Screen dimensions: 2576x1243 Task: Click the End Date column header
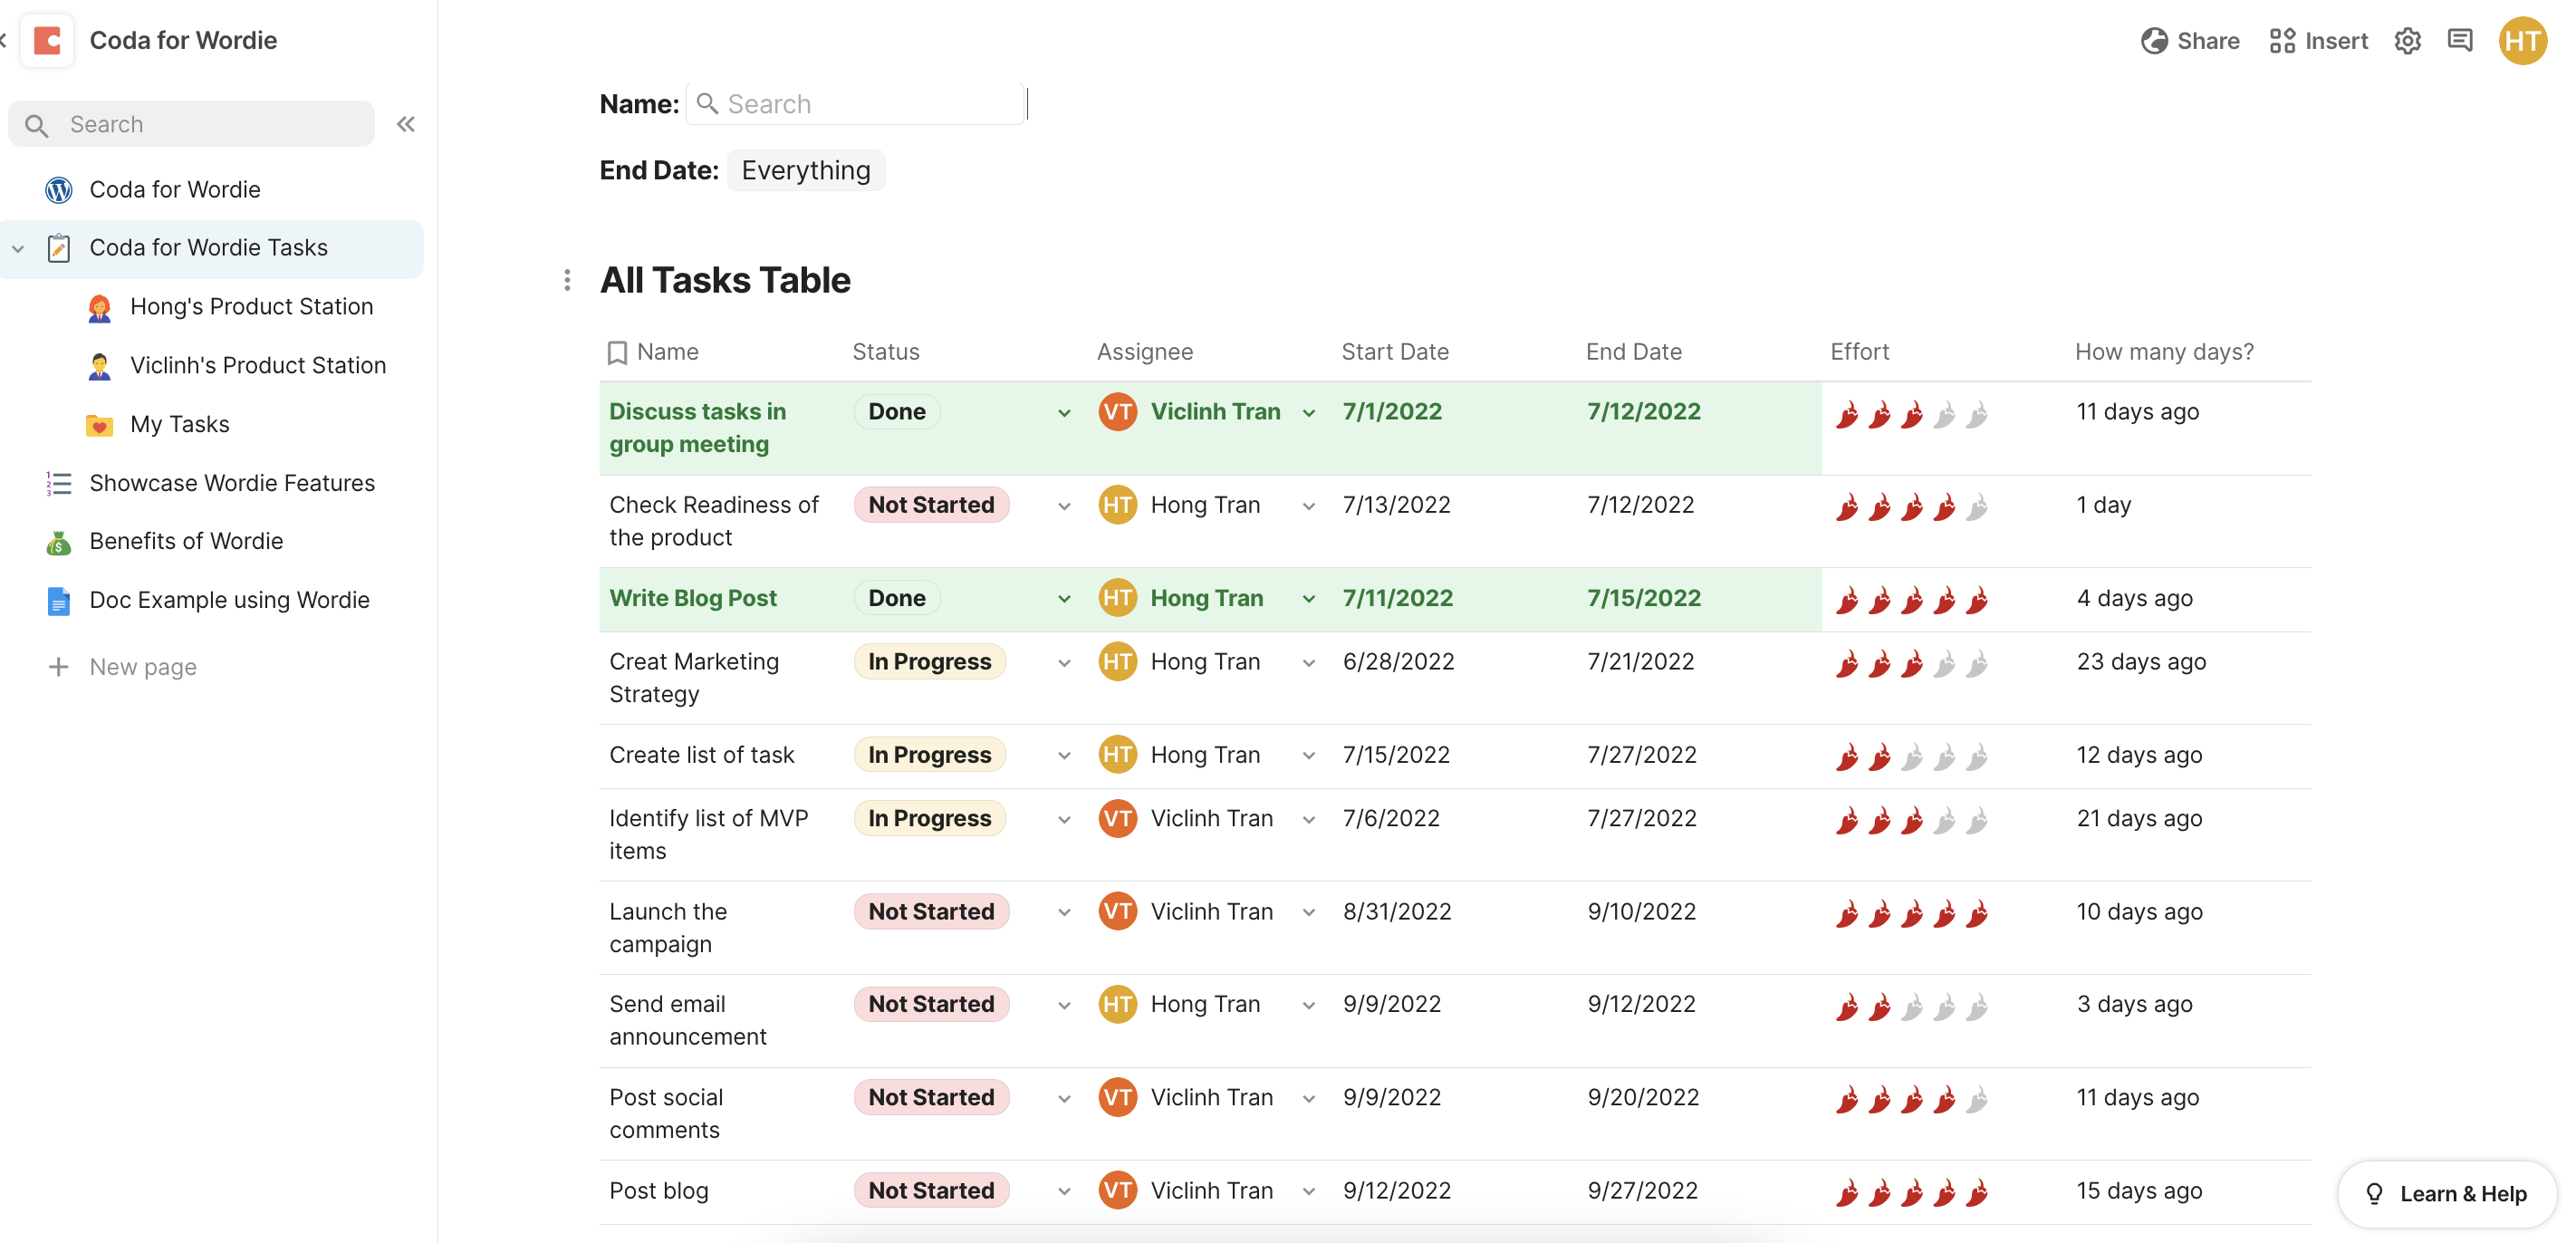coord(1633,352)
